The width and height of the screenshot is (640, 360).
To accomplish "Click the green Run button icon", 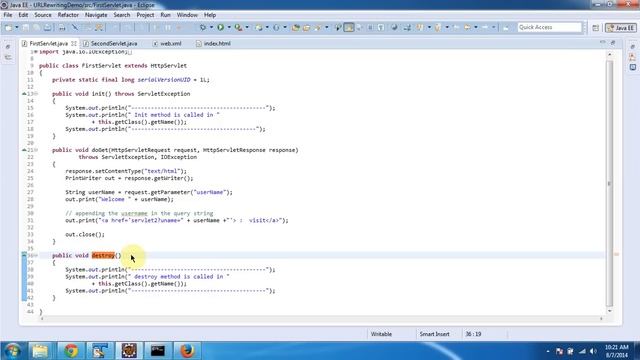I will click(220, 27).
